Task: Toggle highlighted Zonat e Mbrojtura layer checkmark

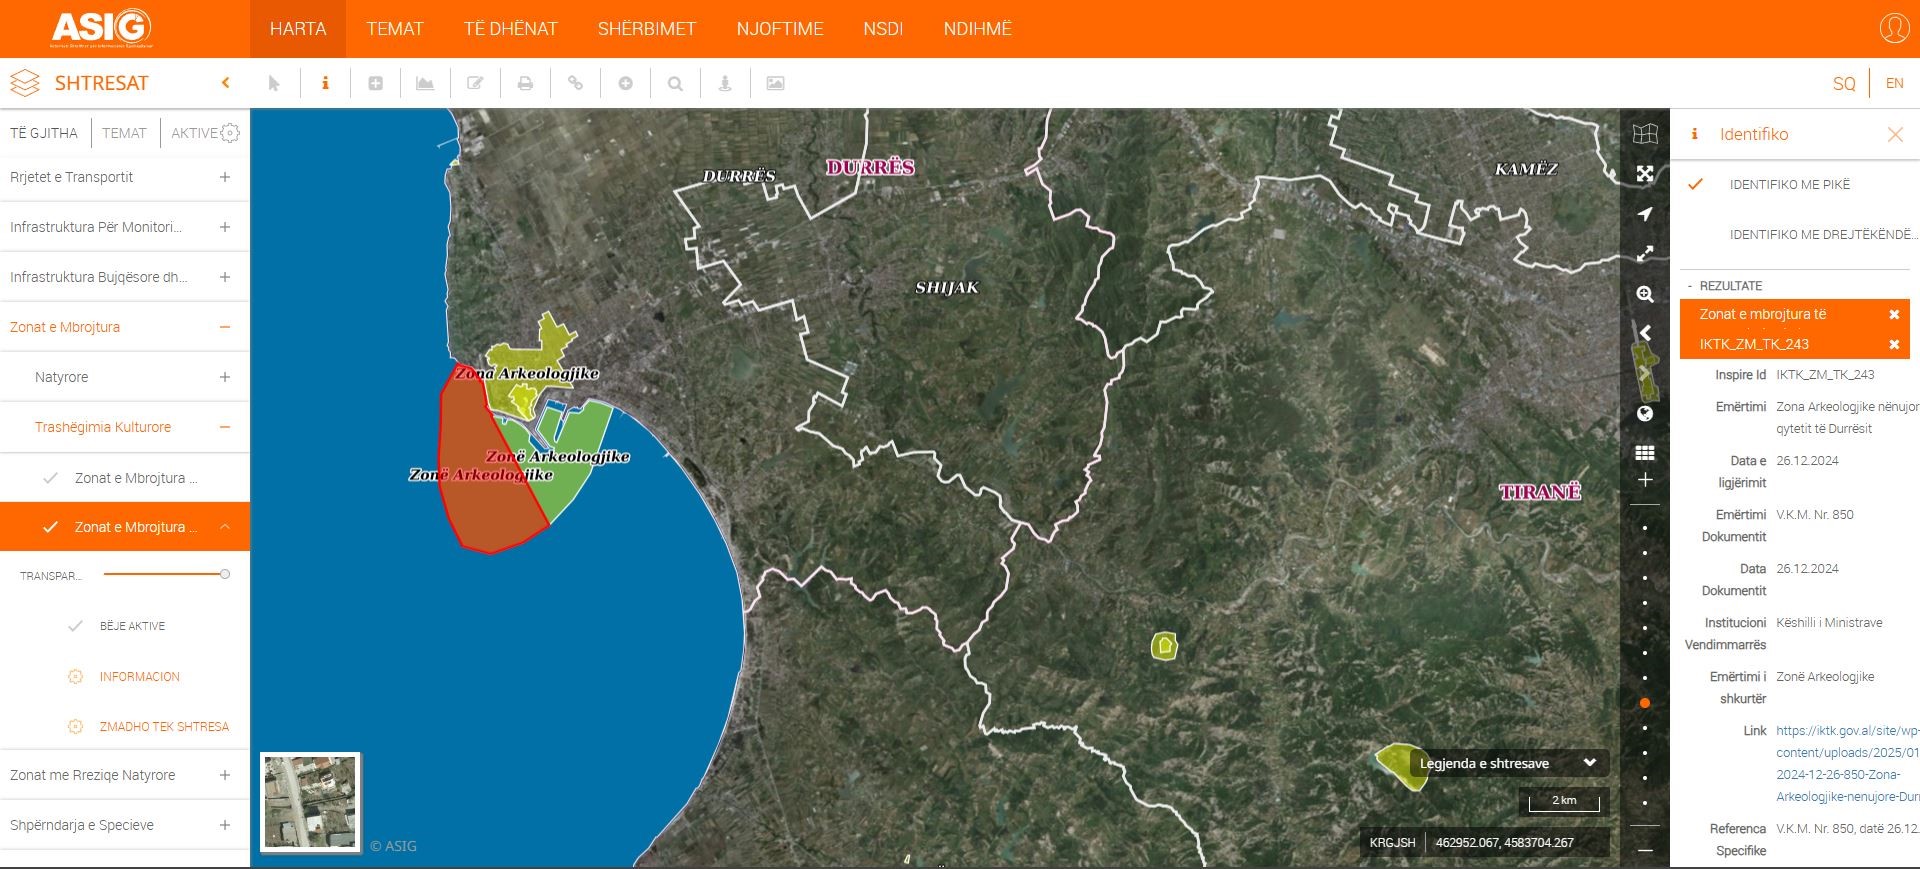Action: click(x=50, y=527)
